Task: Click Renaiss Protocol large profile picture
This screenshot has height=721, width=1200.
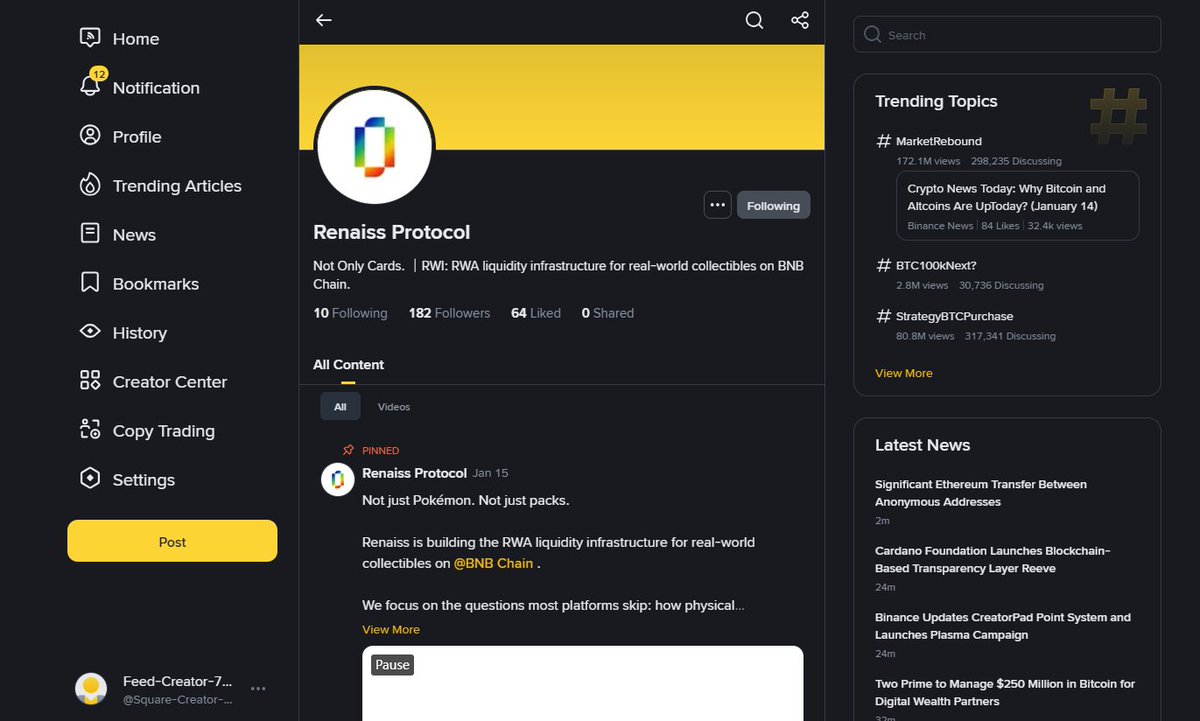Action: [x=375, y=147]
